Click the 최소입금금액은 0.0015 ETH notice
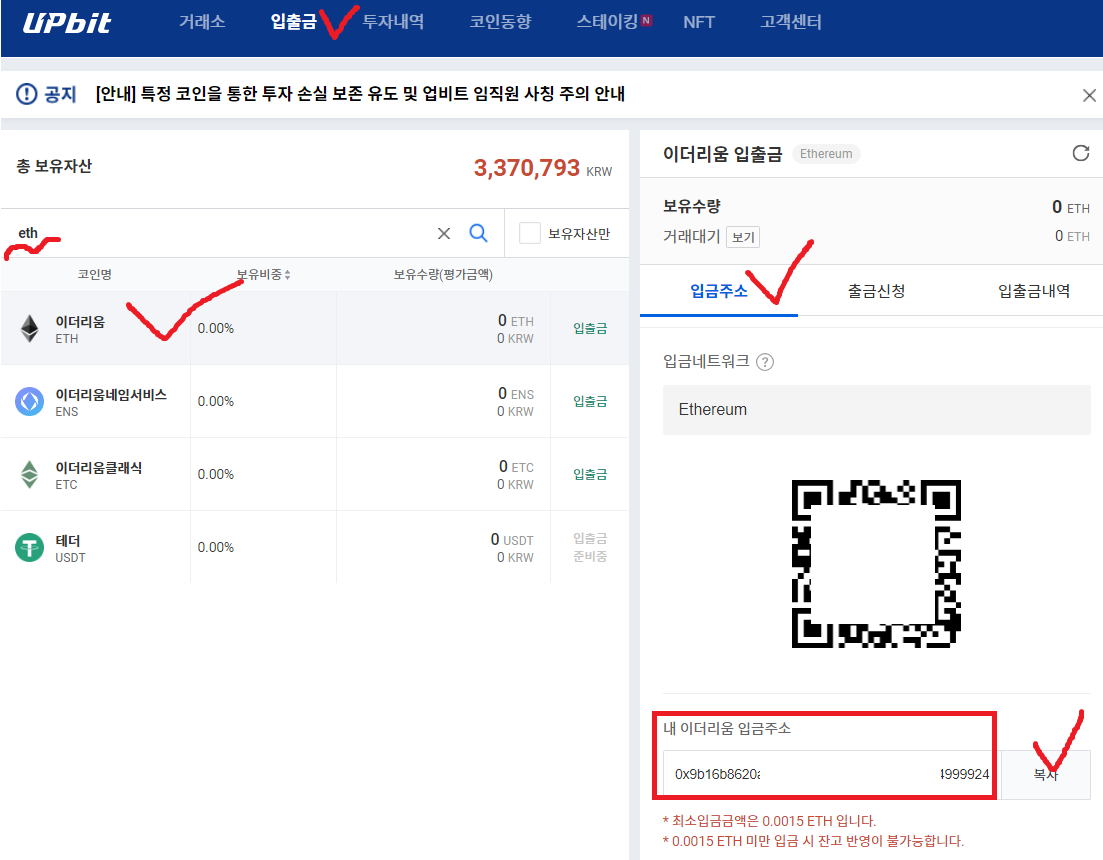This screenshot has height=860, width=1103. click(770, 821)
